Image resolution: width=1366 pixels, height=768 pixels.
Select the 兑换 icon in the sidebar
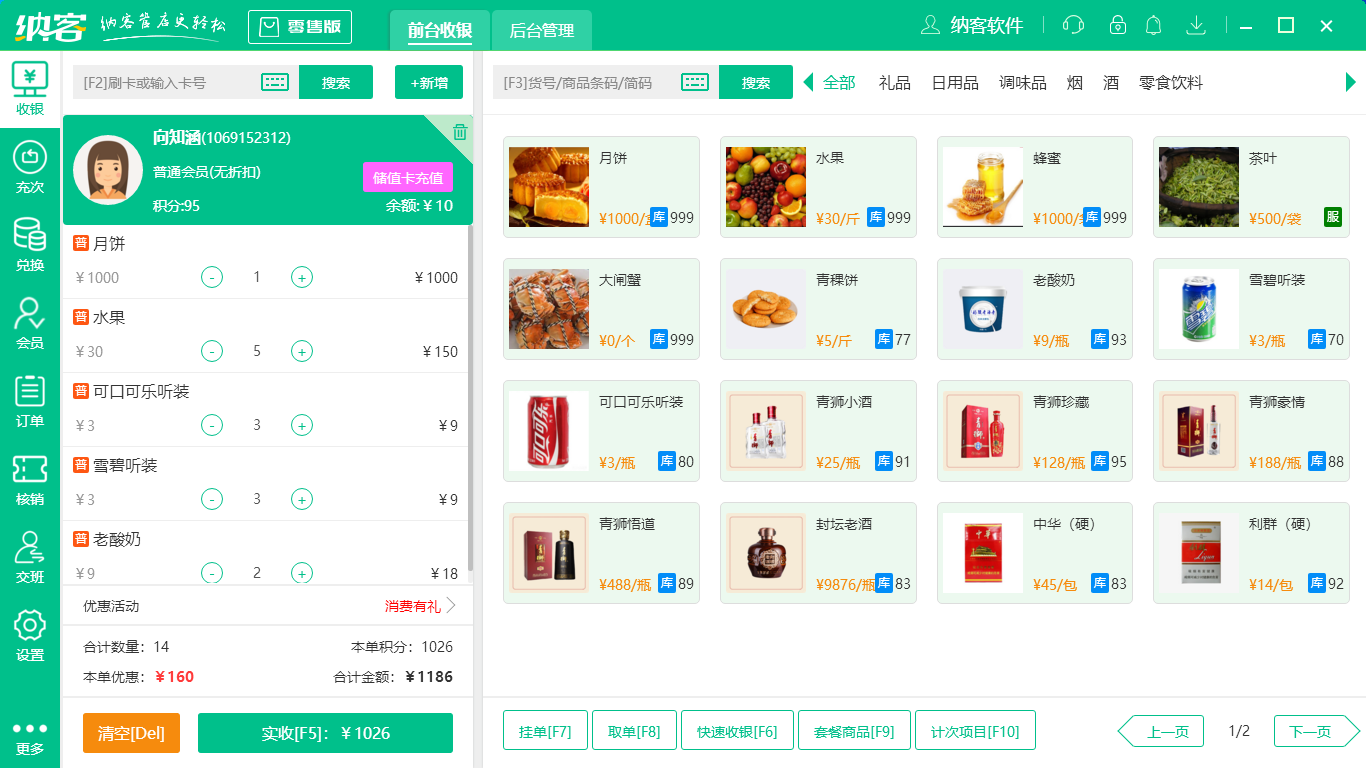(x=29, y=240)
